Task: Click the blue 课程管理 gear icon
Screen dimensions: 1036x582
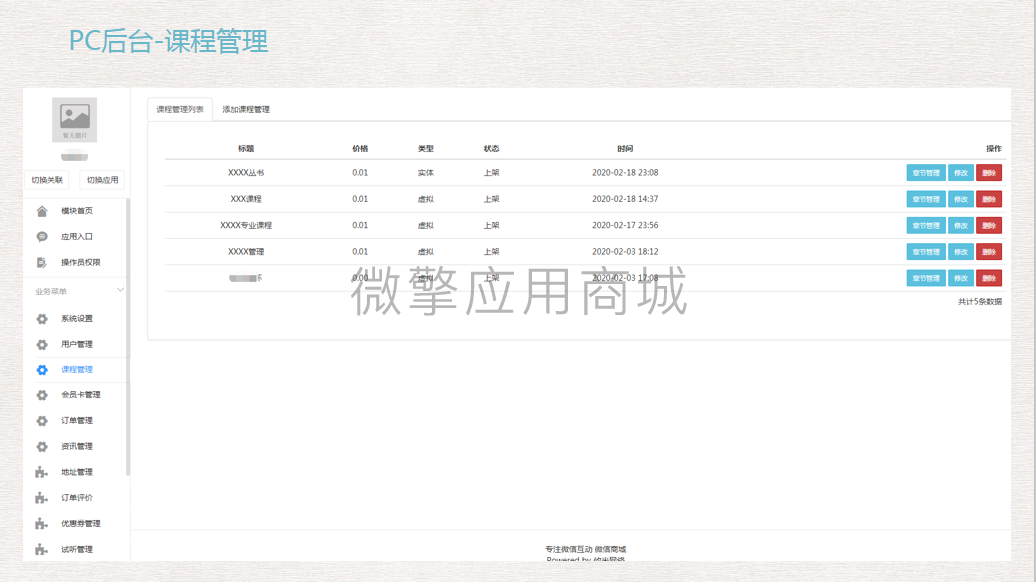Action: 42,370
